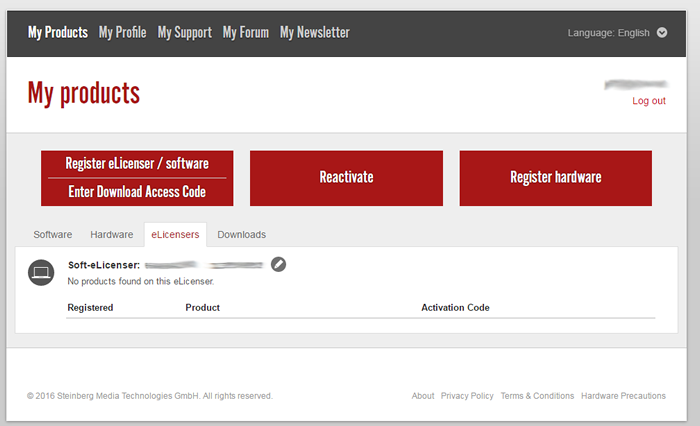Open the Privacy Policy link

pyautogui.click(x=467, y=396)
